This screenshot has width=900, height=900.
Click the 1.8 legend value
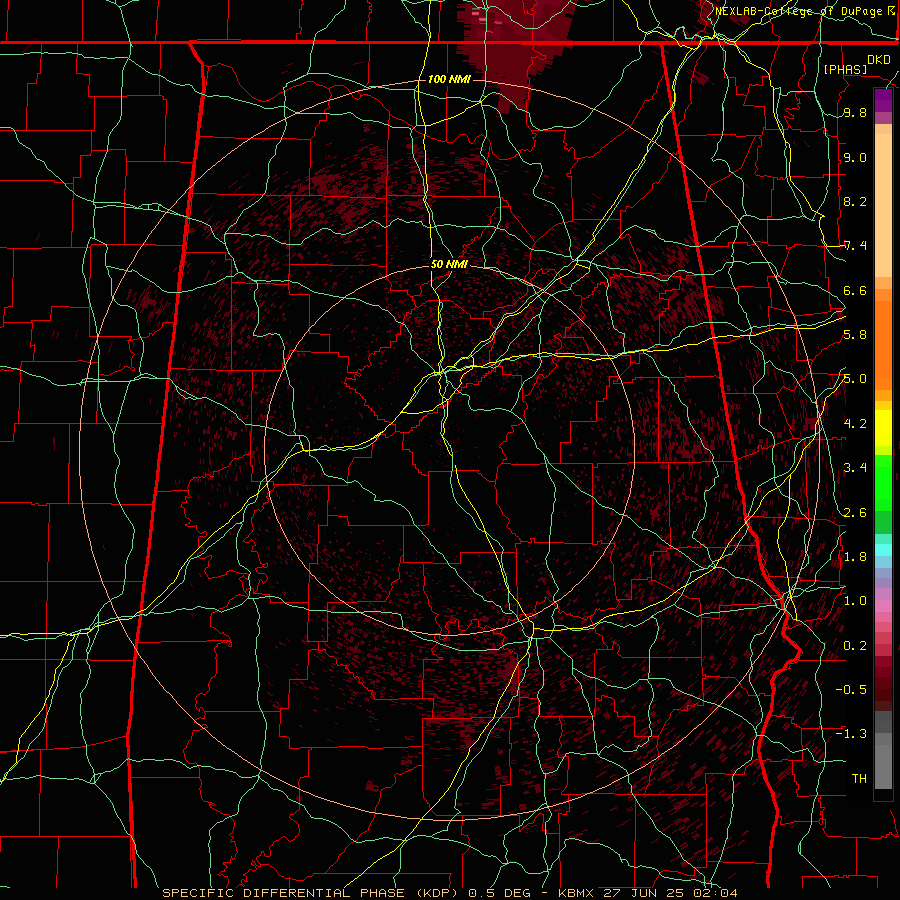pyautogui.click(x=855, y=556)
